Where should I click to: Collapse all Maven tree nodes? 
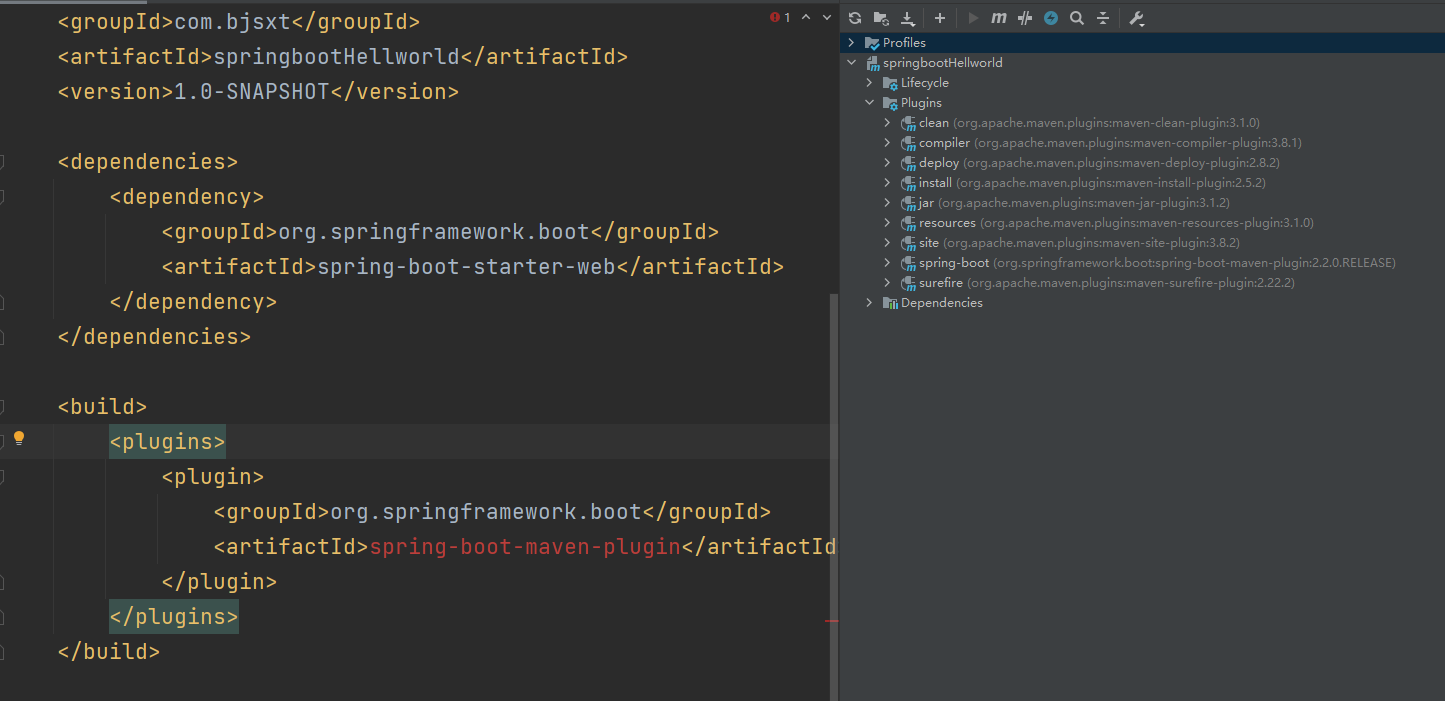click(x=1103, y=18)
